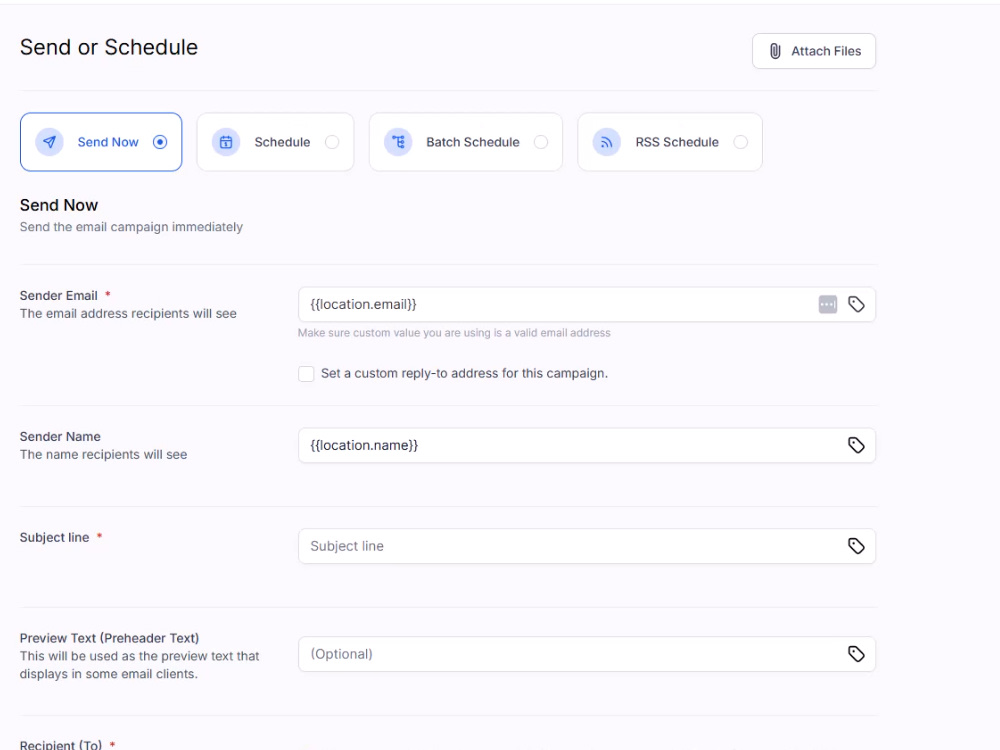This screenshot has width=1000, height=750.
Task: Select the RSS Schedule radio button
Action: 740,142
